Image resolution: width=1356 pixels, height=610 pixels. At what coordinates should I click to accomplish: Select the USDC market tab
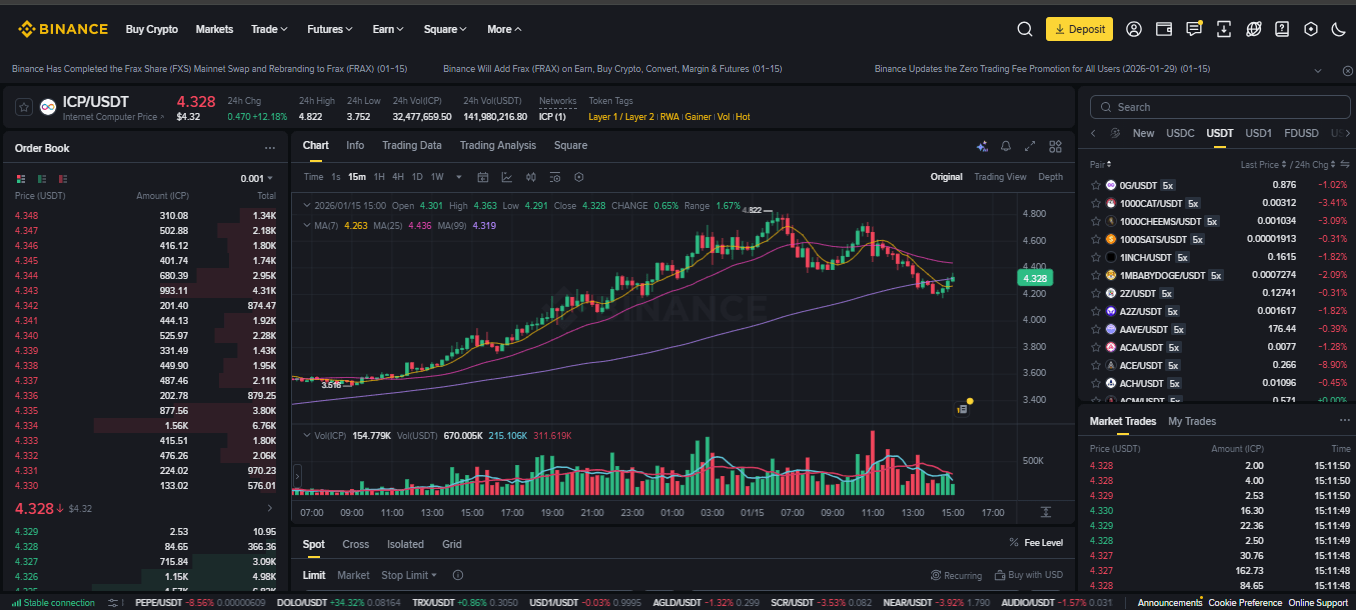[1180, 133]
